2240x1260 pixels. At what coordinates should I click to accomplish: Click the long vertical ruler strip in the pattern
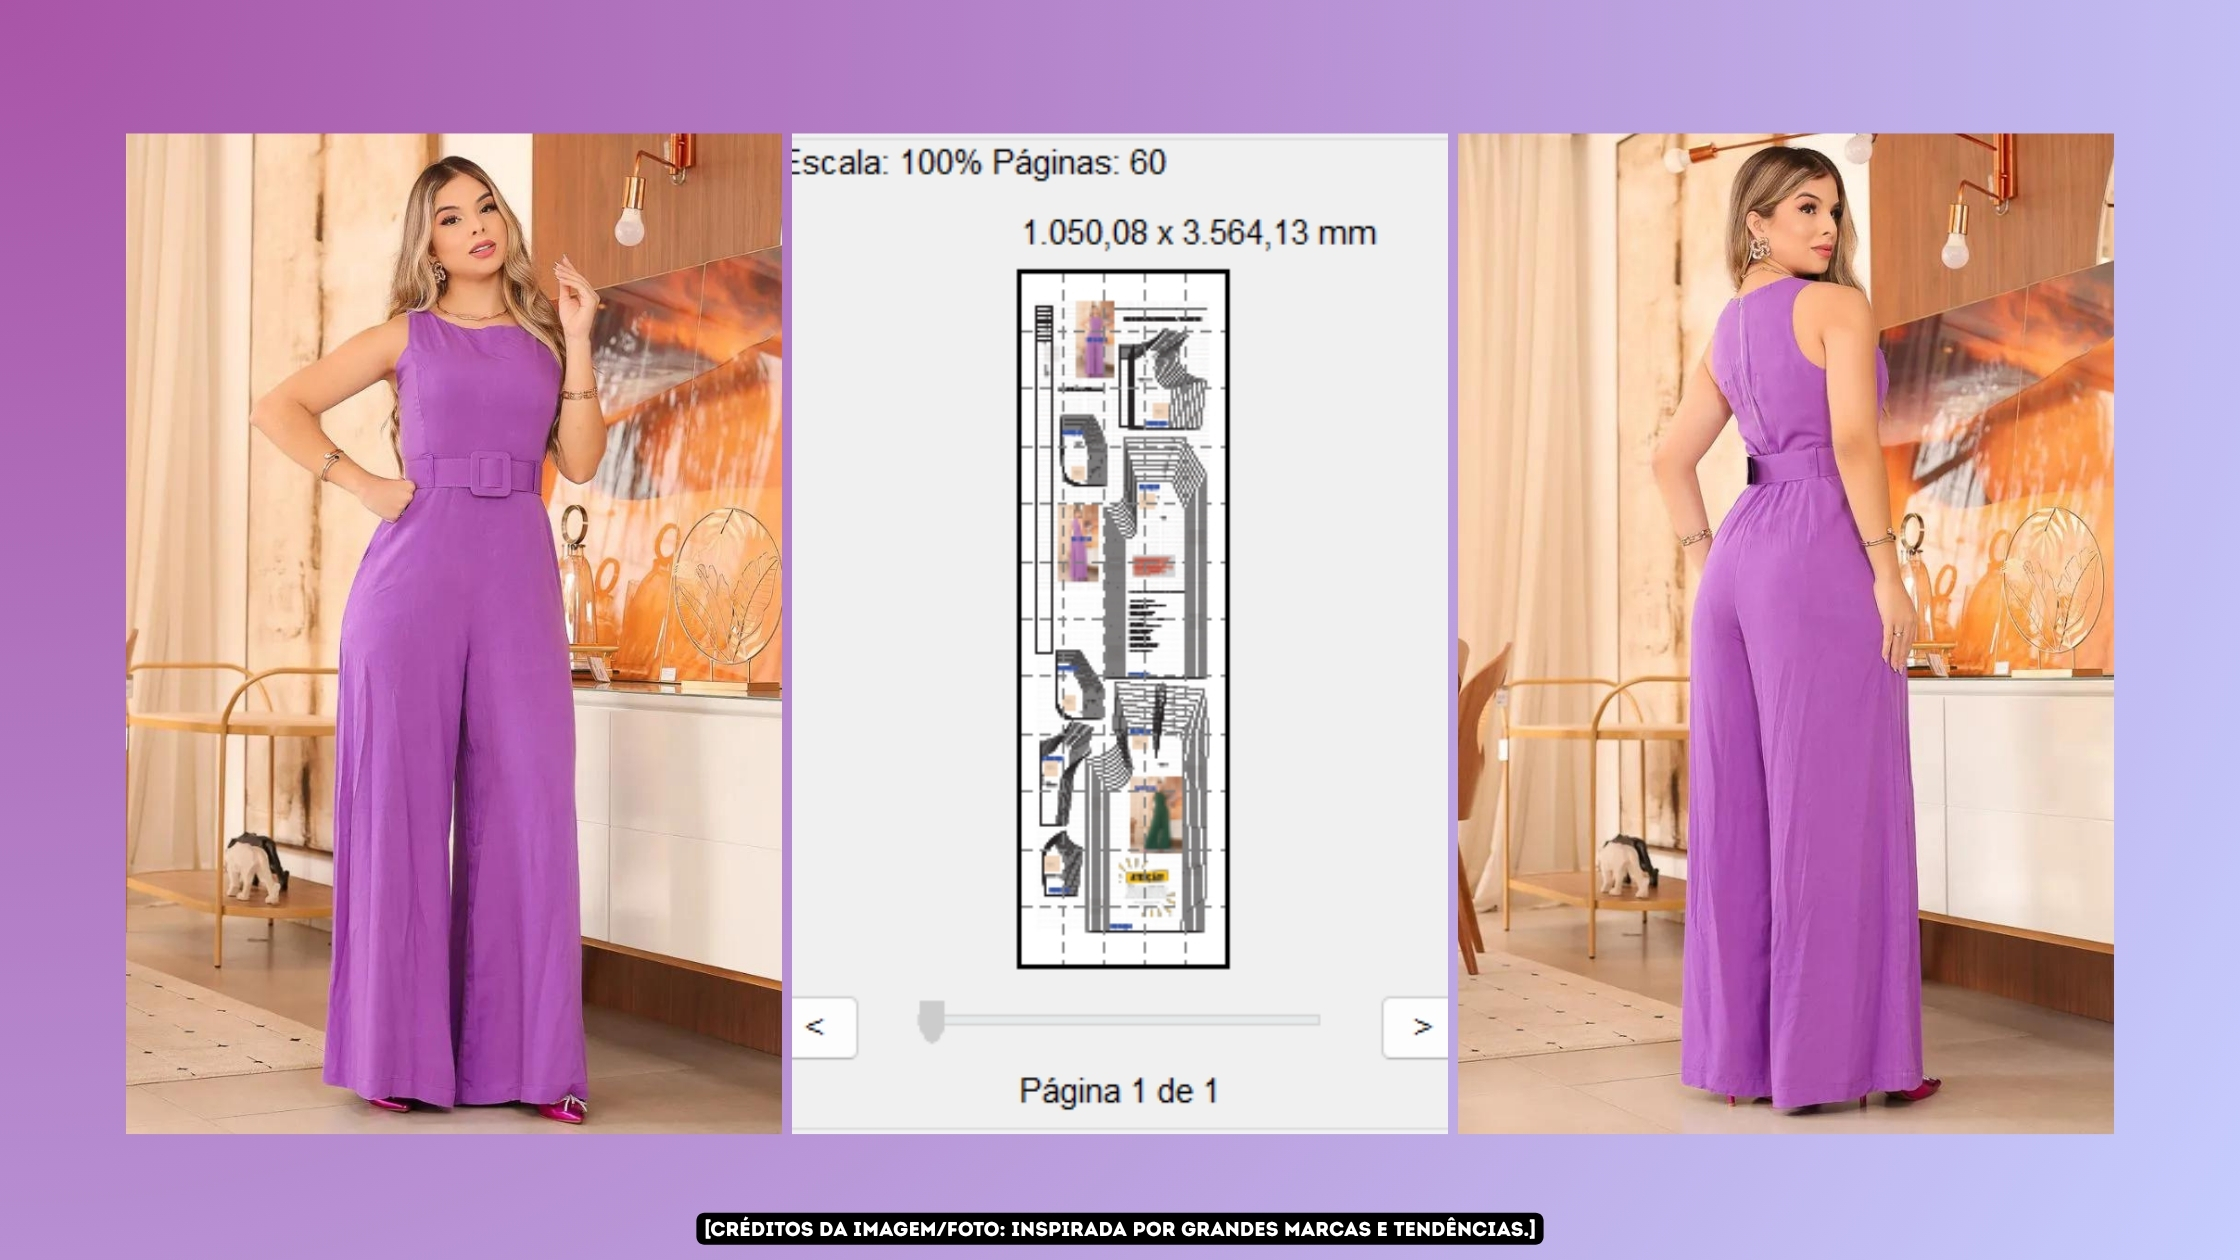(1043, 480)
